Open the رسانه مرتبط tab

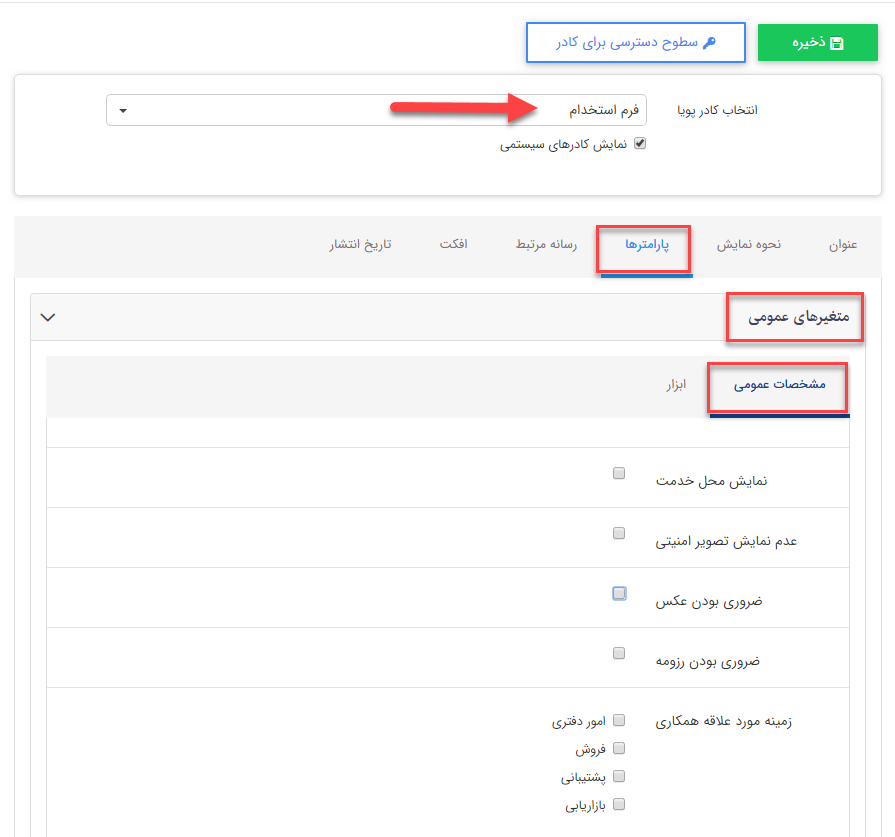(544, 244)
